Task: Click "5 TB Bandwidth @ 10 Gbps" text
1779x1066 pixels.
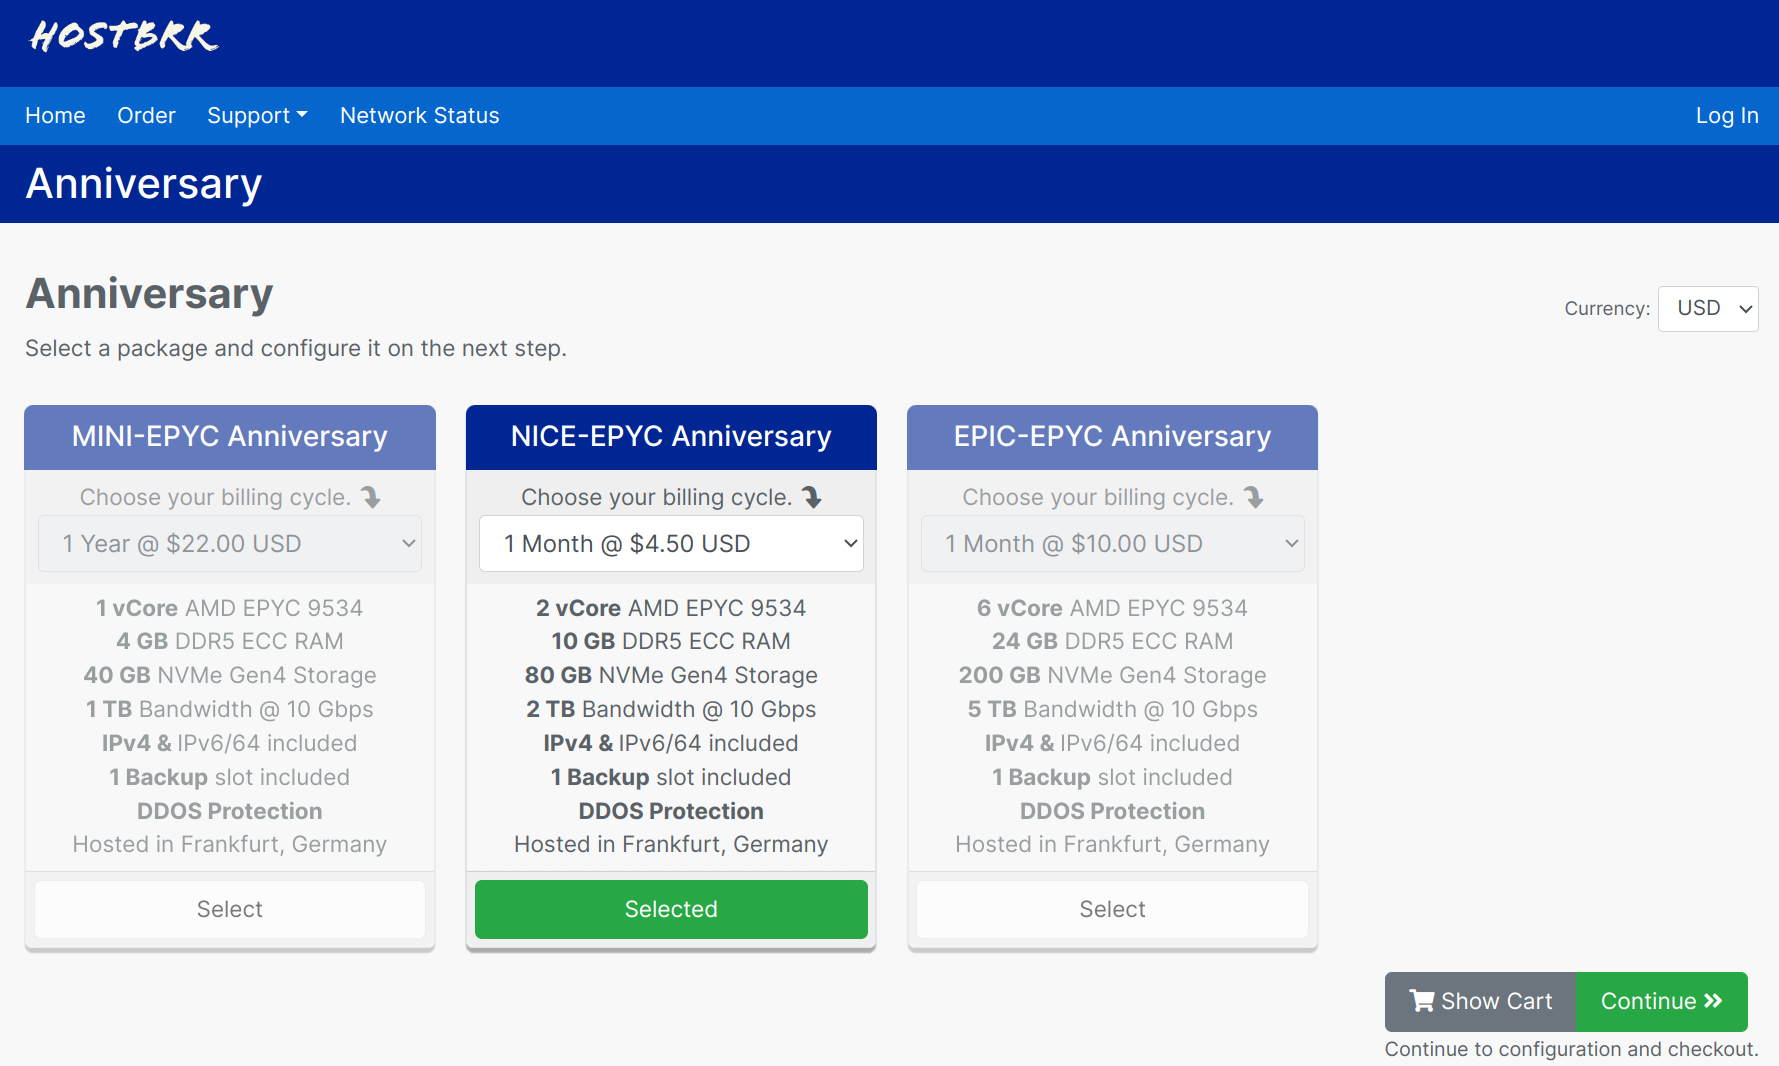Action: click(1112, 709)
